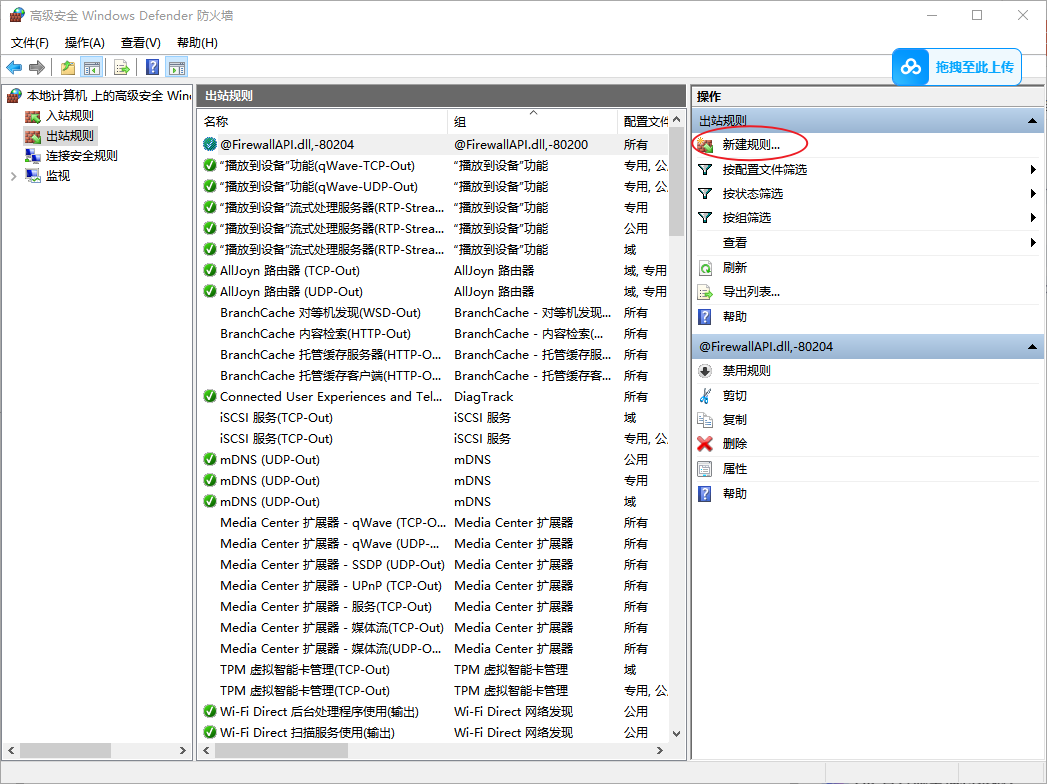This screenshot has height=784, width=1047.
Task: Select rule AllJoyn 路由器 (TCP-Out)
Action: click(x=434, y=270)
